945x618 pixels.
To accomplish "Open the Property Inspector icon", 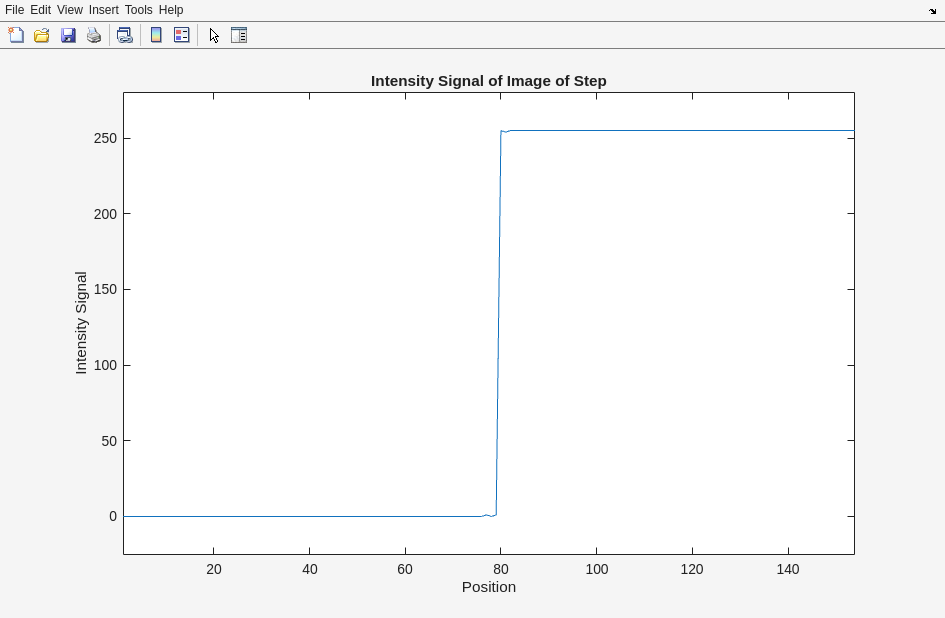I will tap(239, 35).
